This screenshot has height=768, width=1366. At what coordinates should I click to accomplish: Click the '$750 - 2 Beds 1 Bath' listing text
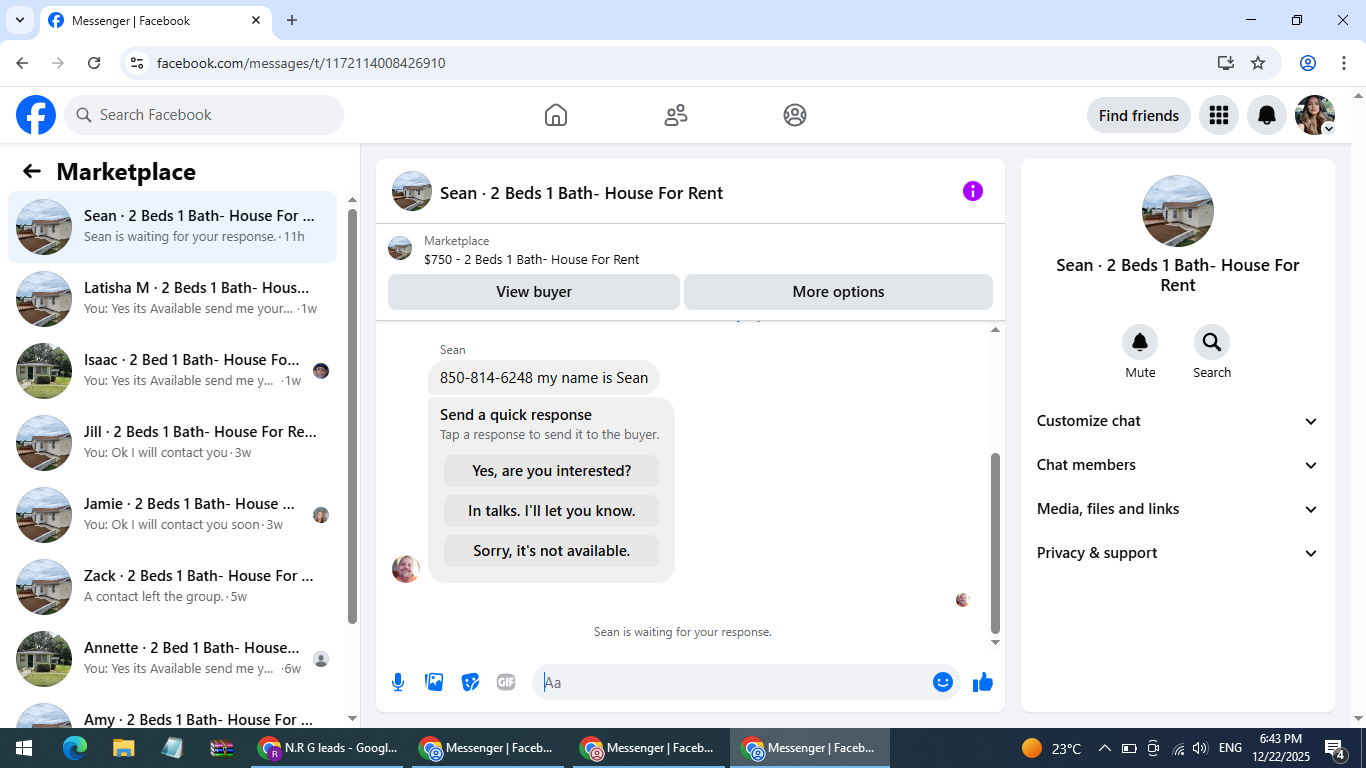click(x=532, y=259)
